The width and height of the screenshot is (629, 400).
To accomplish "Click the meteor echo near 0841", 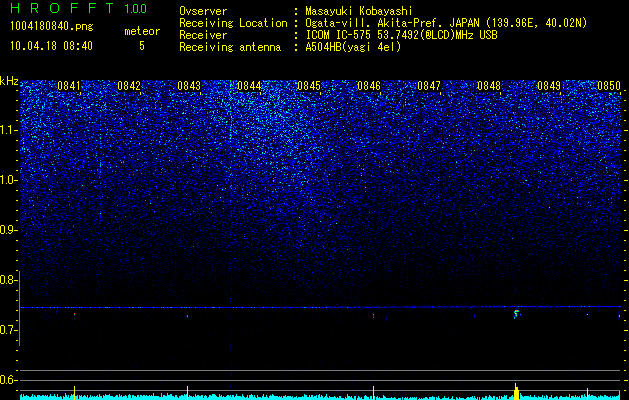I will (x=75, y=314).
